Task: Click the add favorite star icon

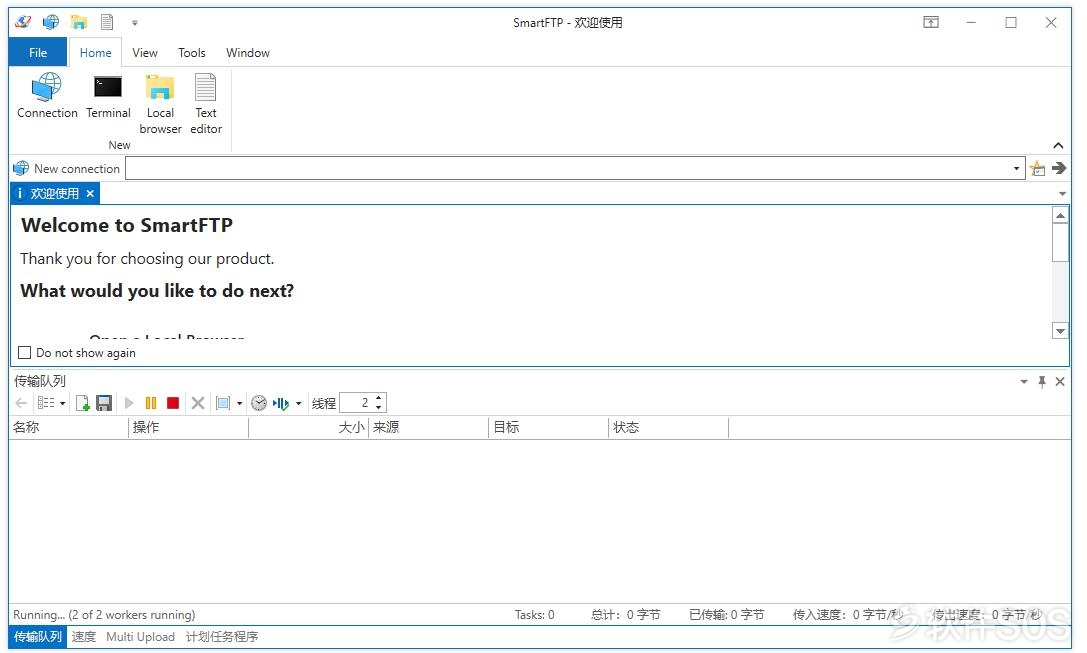Action: 1038,168
